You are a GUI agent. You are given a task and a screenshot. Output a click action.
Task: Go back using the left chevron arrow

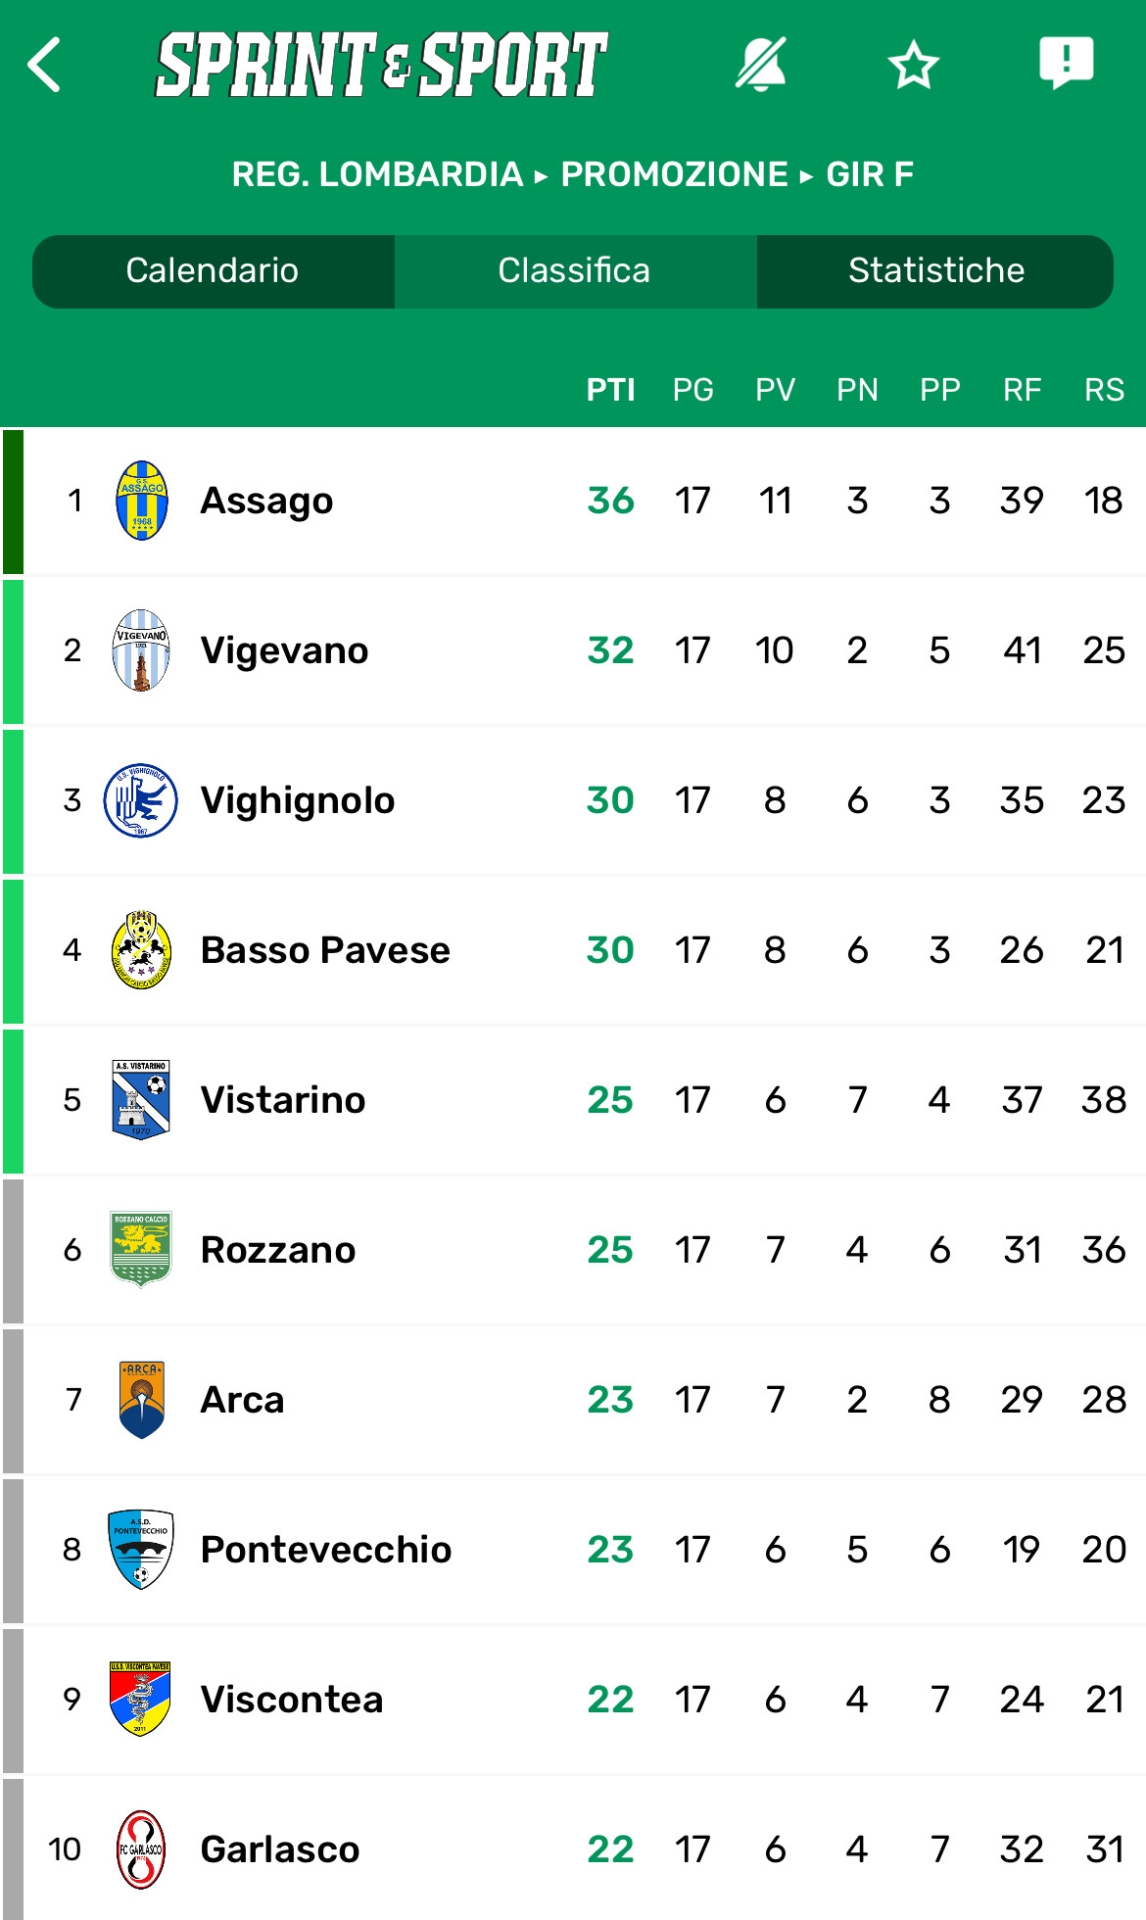pyautogui.click(x=45, y=65)
